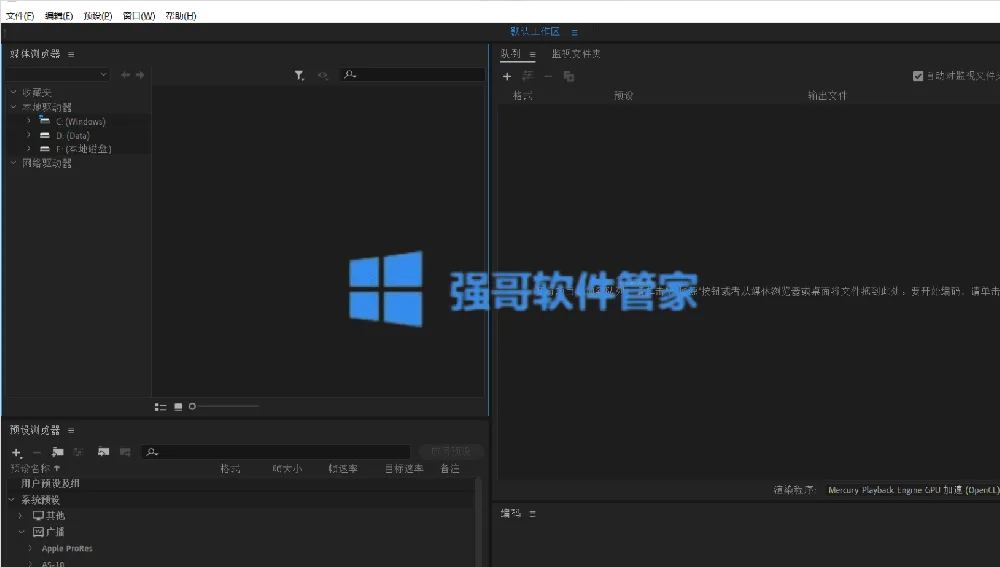The height and width of the screenshot is (567, 1000).
Task: Collapse the 系统预设 system presets group
Action: pyautogui.click(x=12, y=499)
